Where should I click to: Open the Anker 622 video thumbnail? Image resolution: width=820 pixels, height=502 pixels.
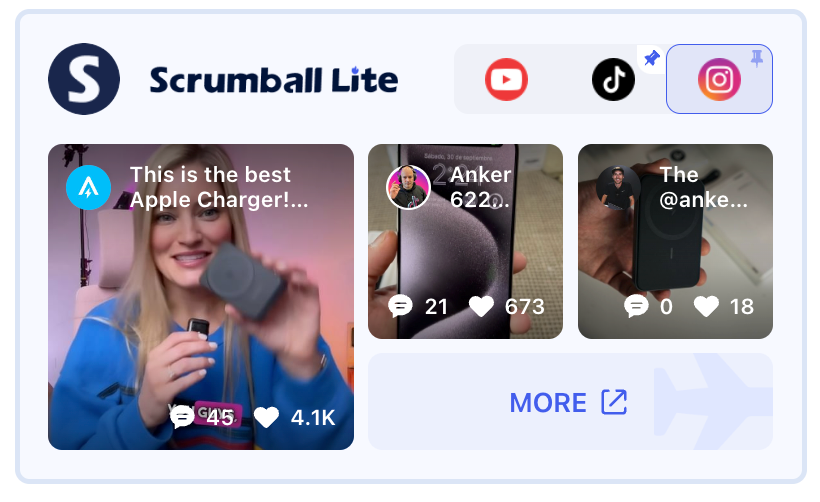tap(465, 242)
